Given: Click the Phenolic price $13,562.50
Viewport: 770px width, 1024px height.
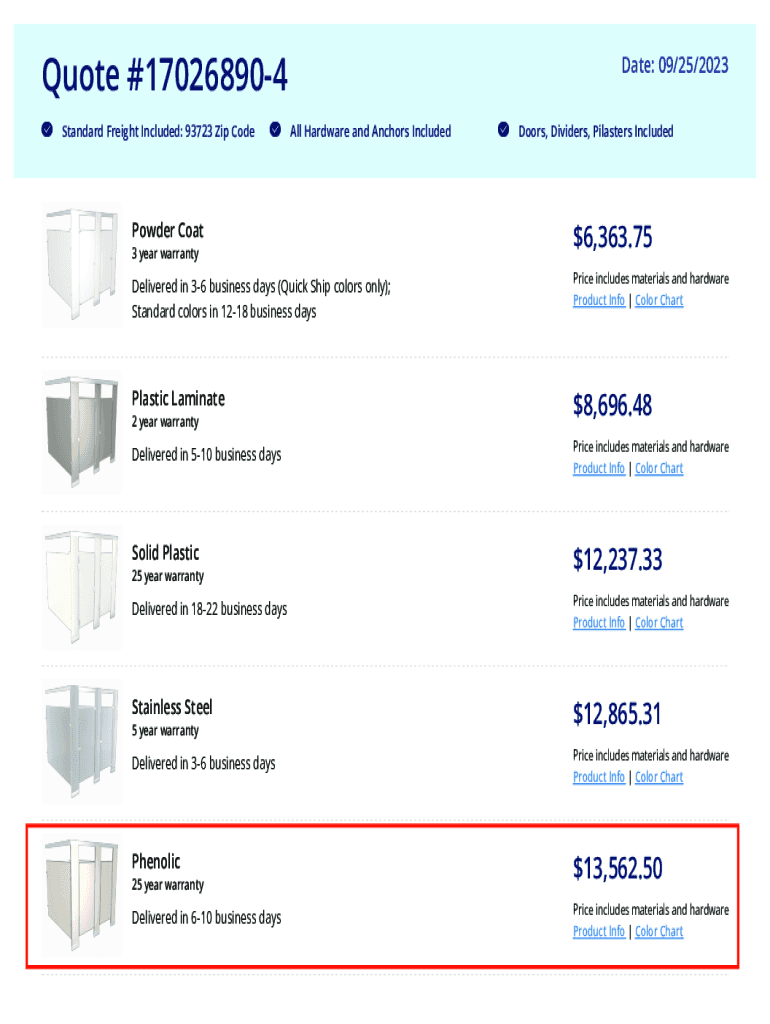Looking at the screenshot, I should (617, 869).
